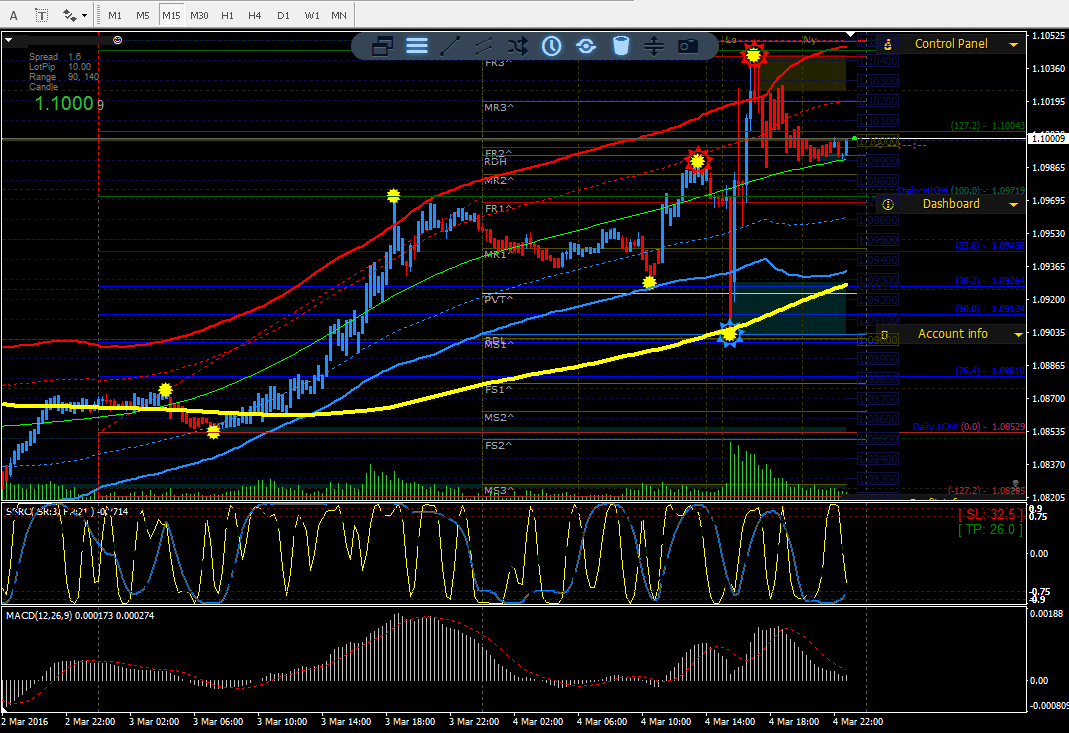Select the text annotation tool A
Image resolution: width=1069 pixels, height=733 pixels.
pyautogui.click(x=14, y=15)
